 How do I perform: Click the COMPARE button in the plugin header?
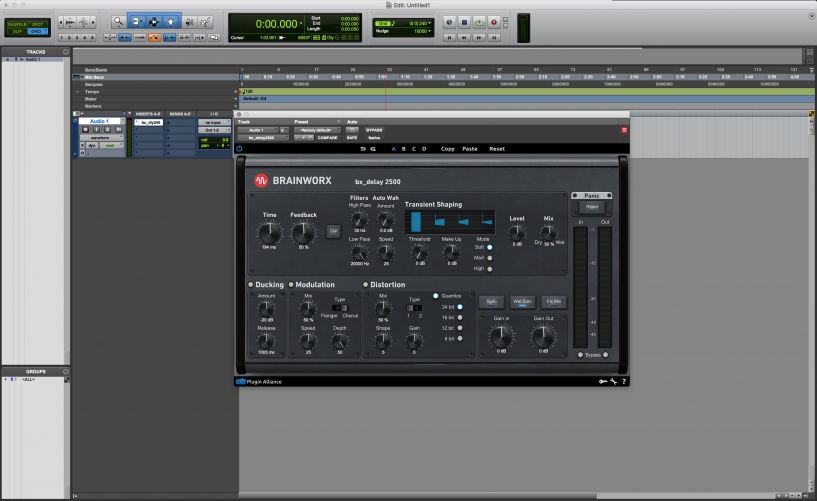click(327, 138)
